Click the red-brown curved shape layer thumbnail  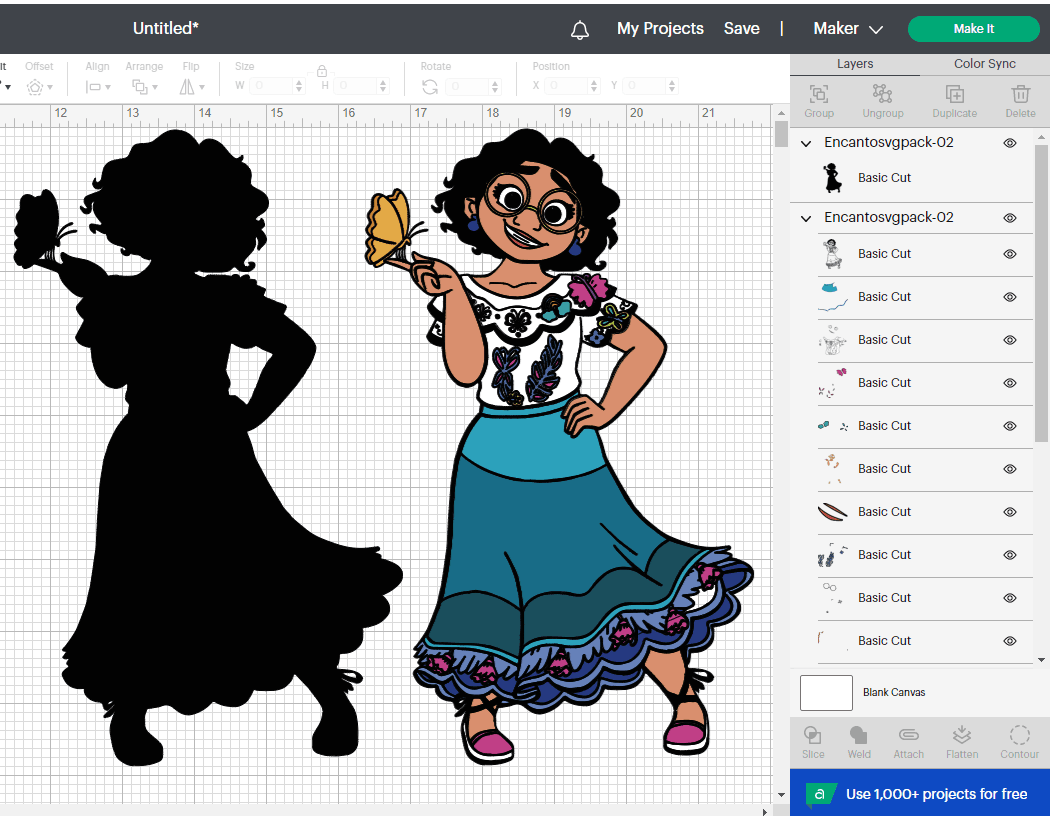[832, 512]
